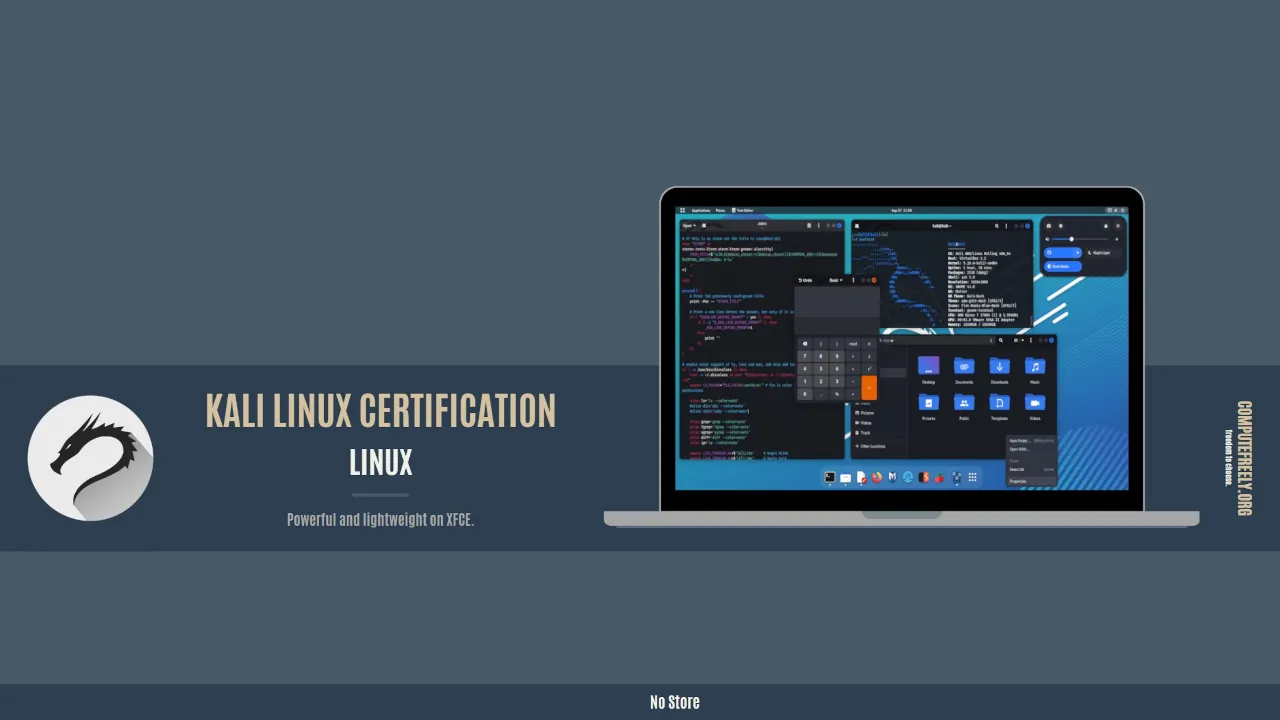Viewport: 1280px width, 720px height.
Task: Click the clock date in top bar
Action: pyautogui.click(x=902, y=210)
